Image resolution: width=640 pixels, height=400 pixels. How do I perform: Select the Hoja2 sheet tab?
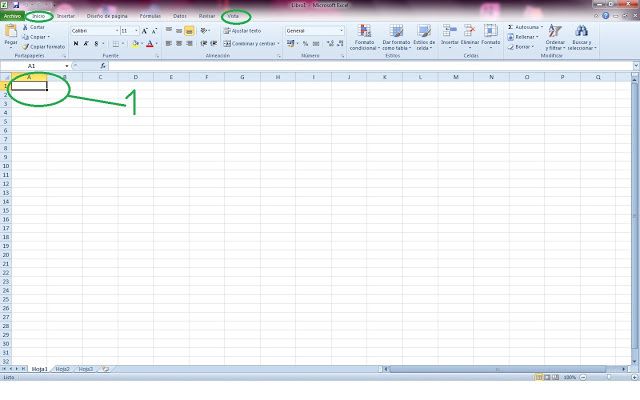(63, 369)
